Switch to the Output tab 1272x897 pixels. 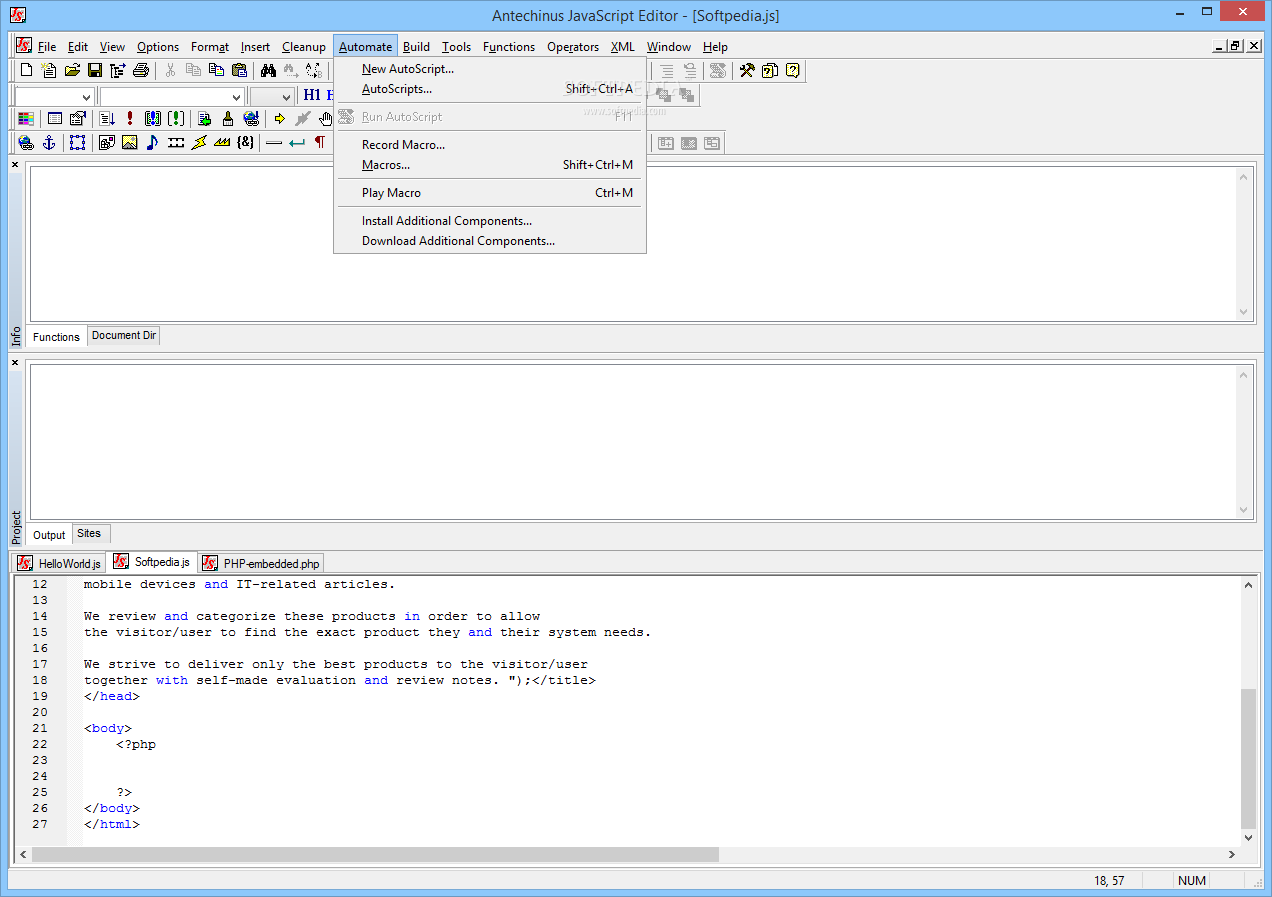pyautogui.click(x=49, y=535)
